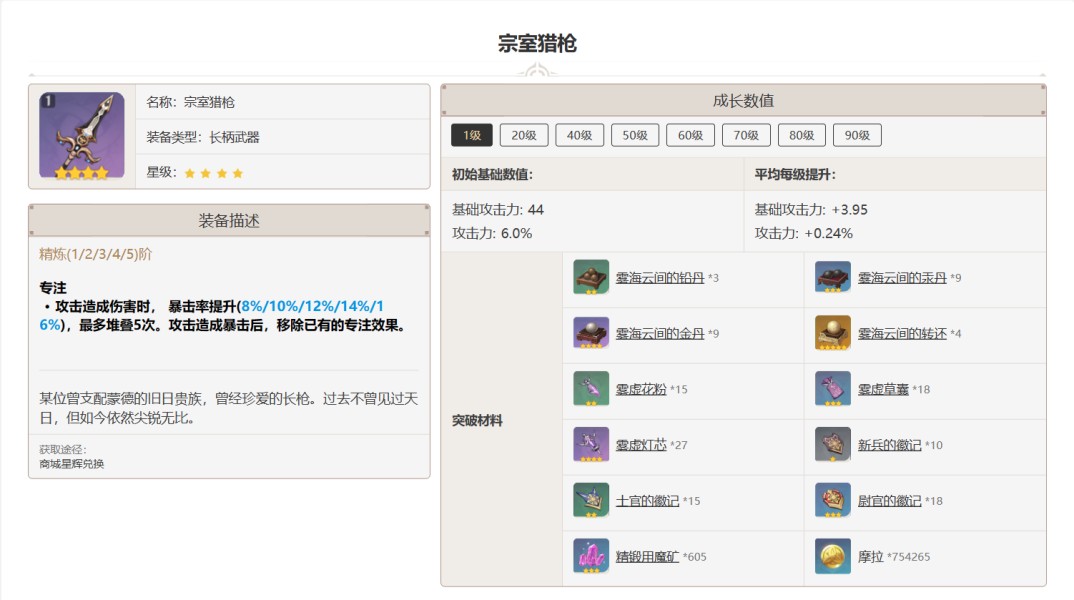Click the 雾海云间的转还 material icon
Viewport: 1074px width, 600px height.
point(832,333)
